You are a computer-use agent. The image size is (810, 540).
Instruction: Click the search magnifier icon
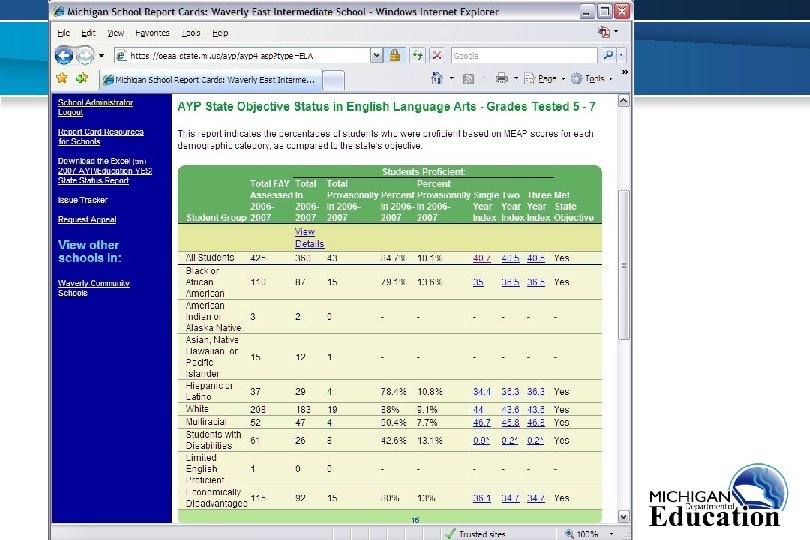click(609, 55)
